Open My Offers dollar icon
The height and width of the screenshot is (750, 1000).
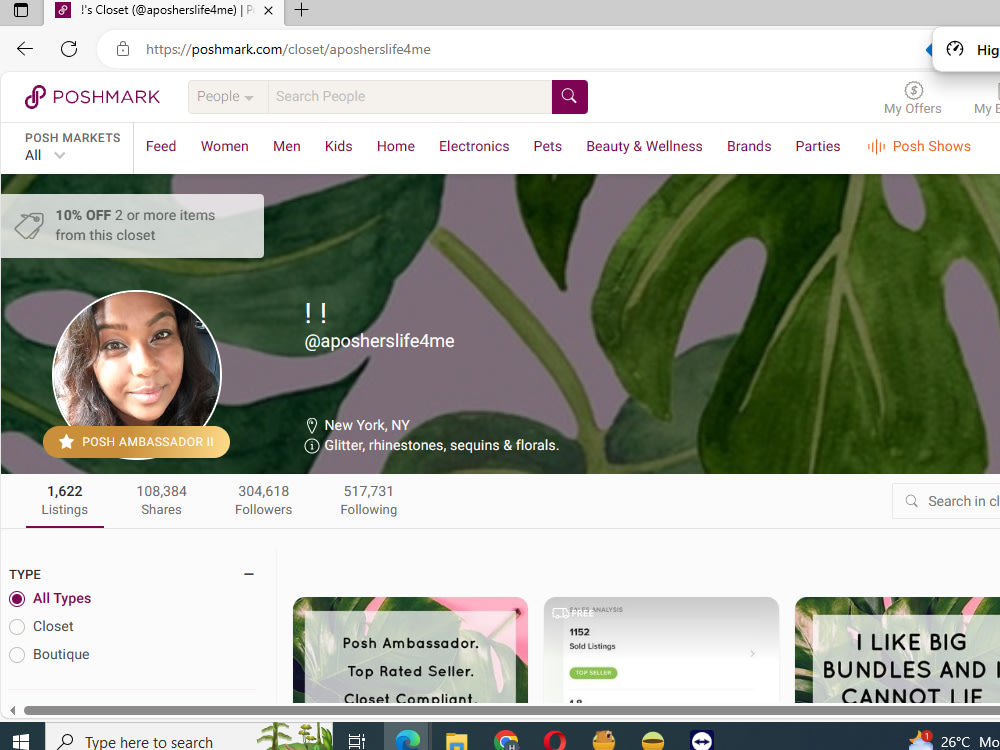(913, 90)
